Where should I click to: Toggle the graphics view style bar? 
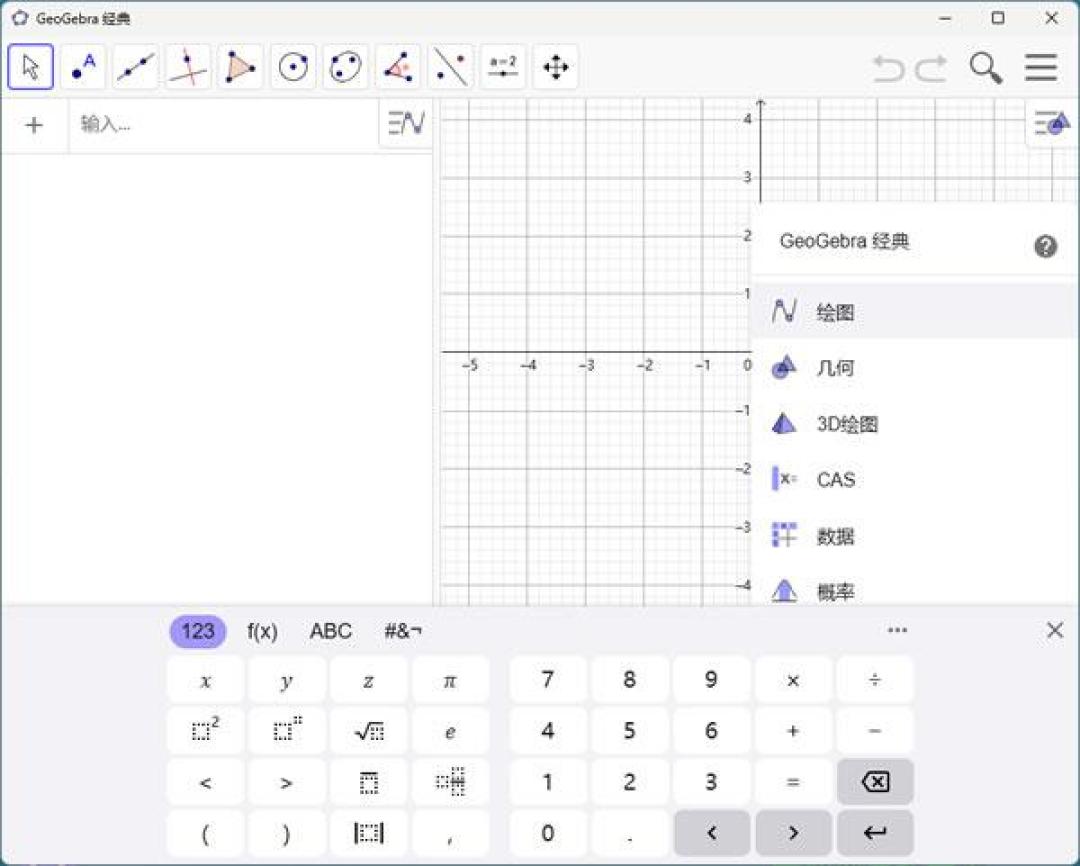coord(1052,123)
